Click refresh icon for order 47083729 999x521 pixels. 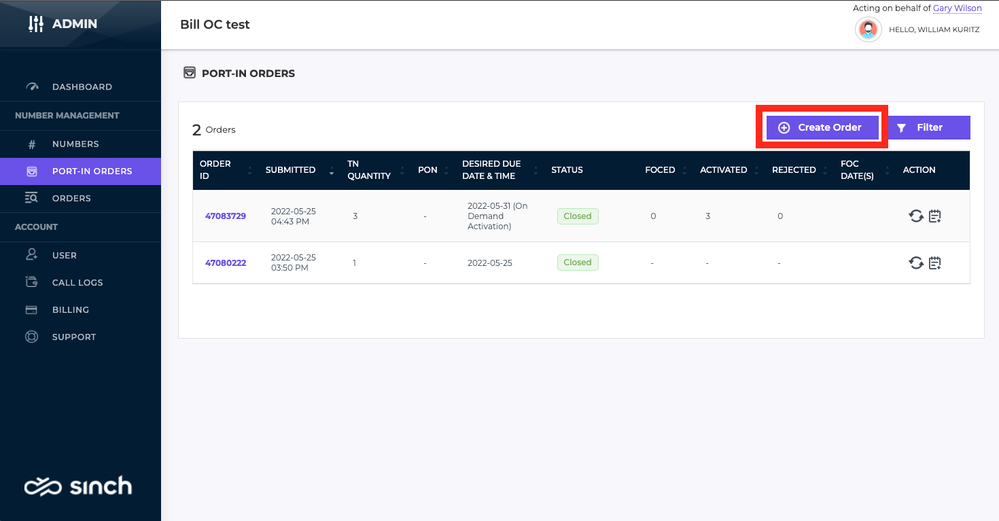[x=916, y=216]
